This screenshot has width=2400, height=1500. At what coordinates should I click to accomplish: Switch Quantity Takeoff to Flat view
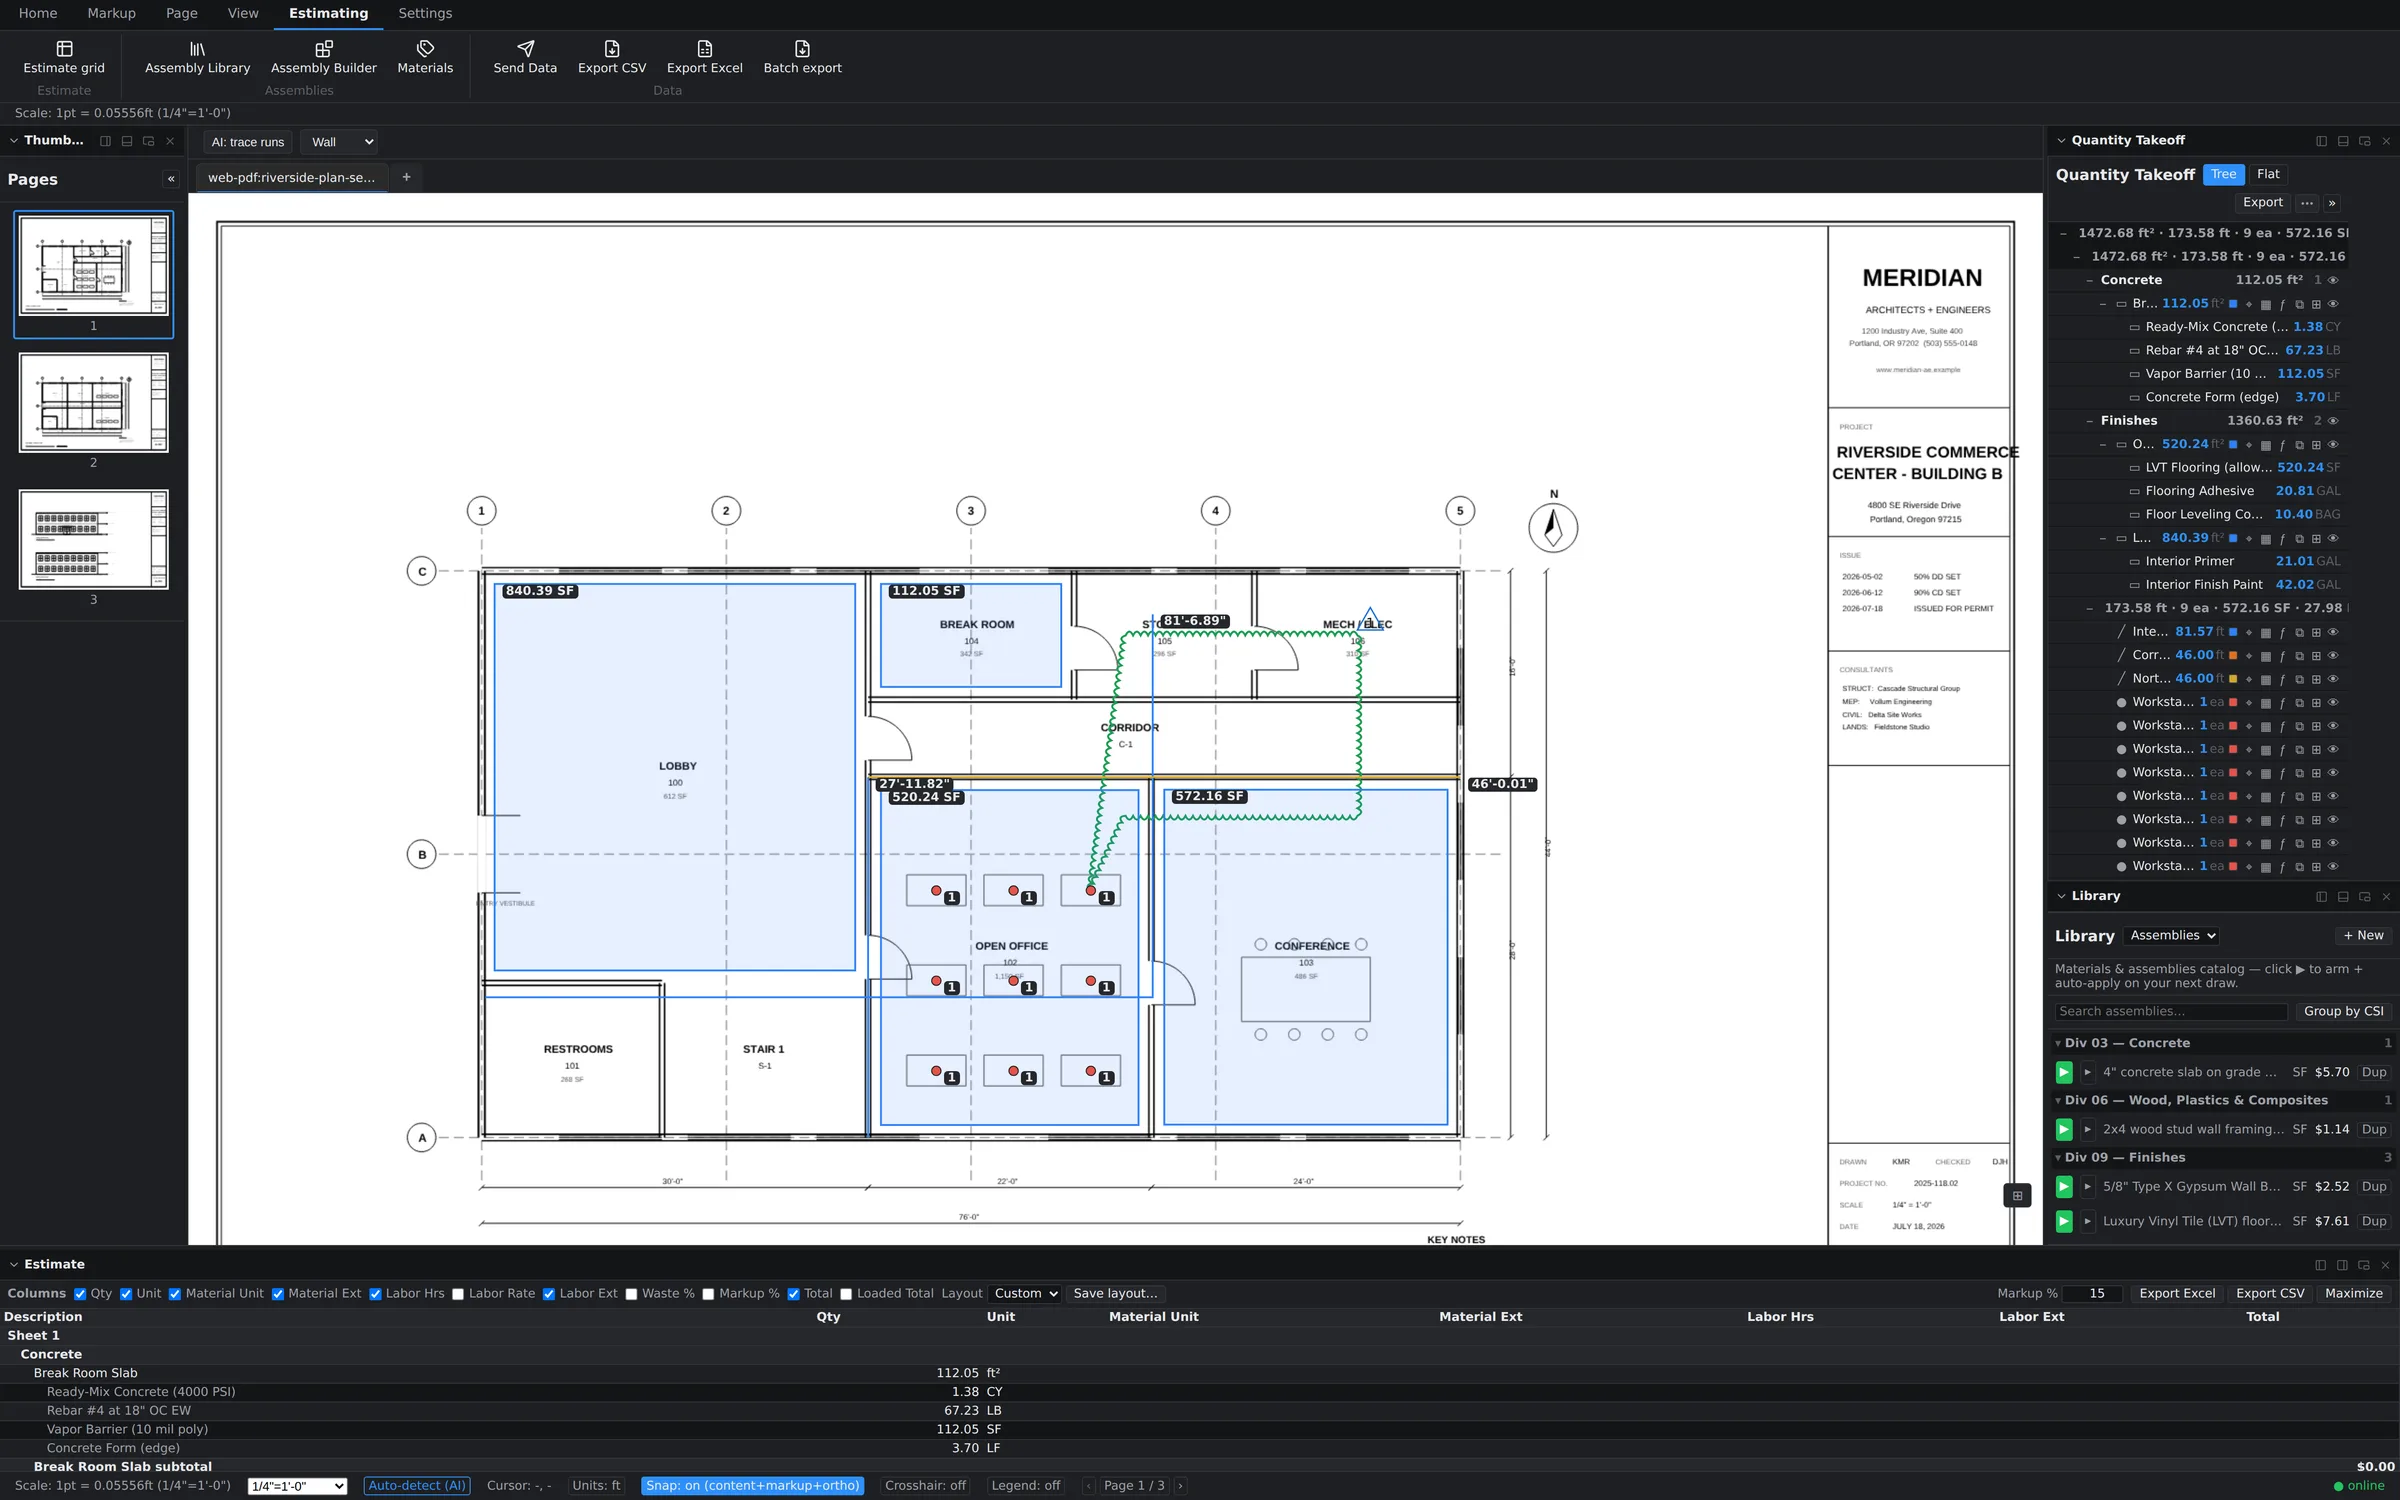pos(2268,175)
